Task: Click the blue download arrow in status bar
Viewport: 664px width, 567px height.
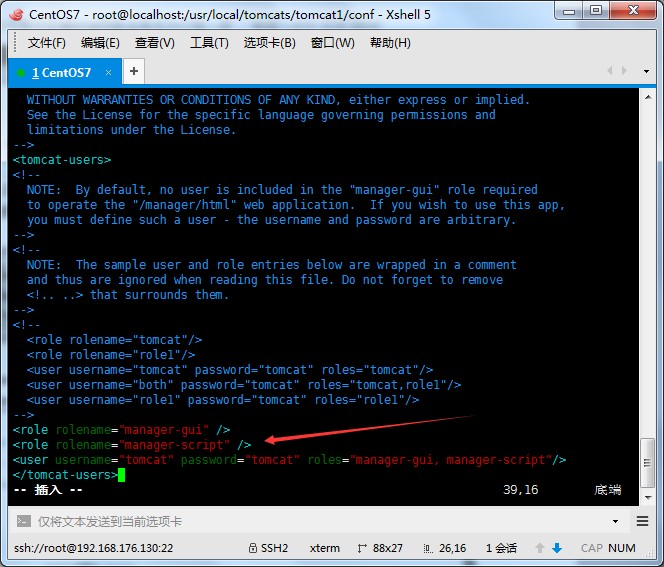Action: (x=557, y=548)
